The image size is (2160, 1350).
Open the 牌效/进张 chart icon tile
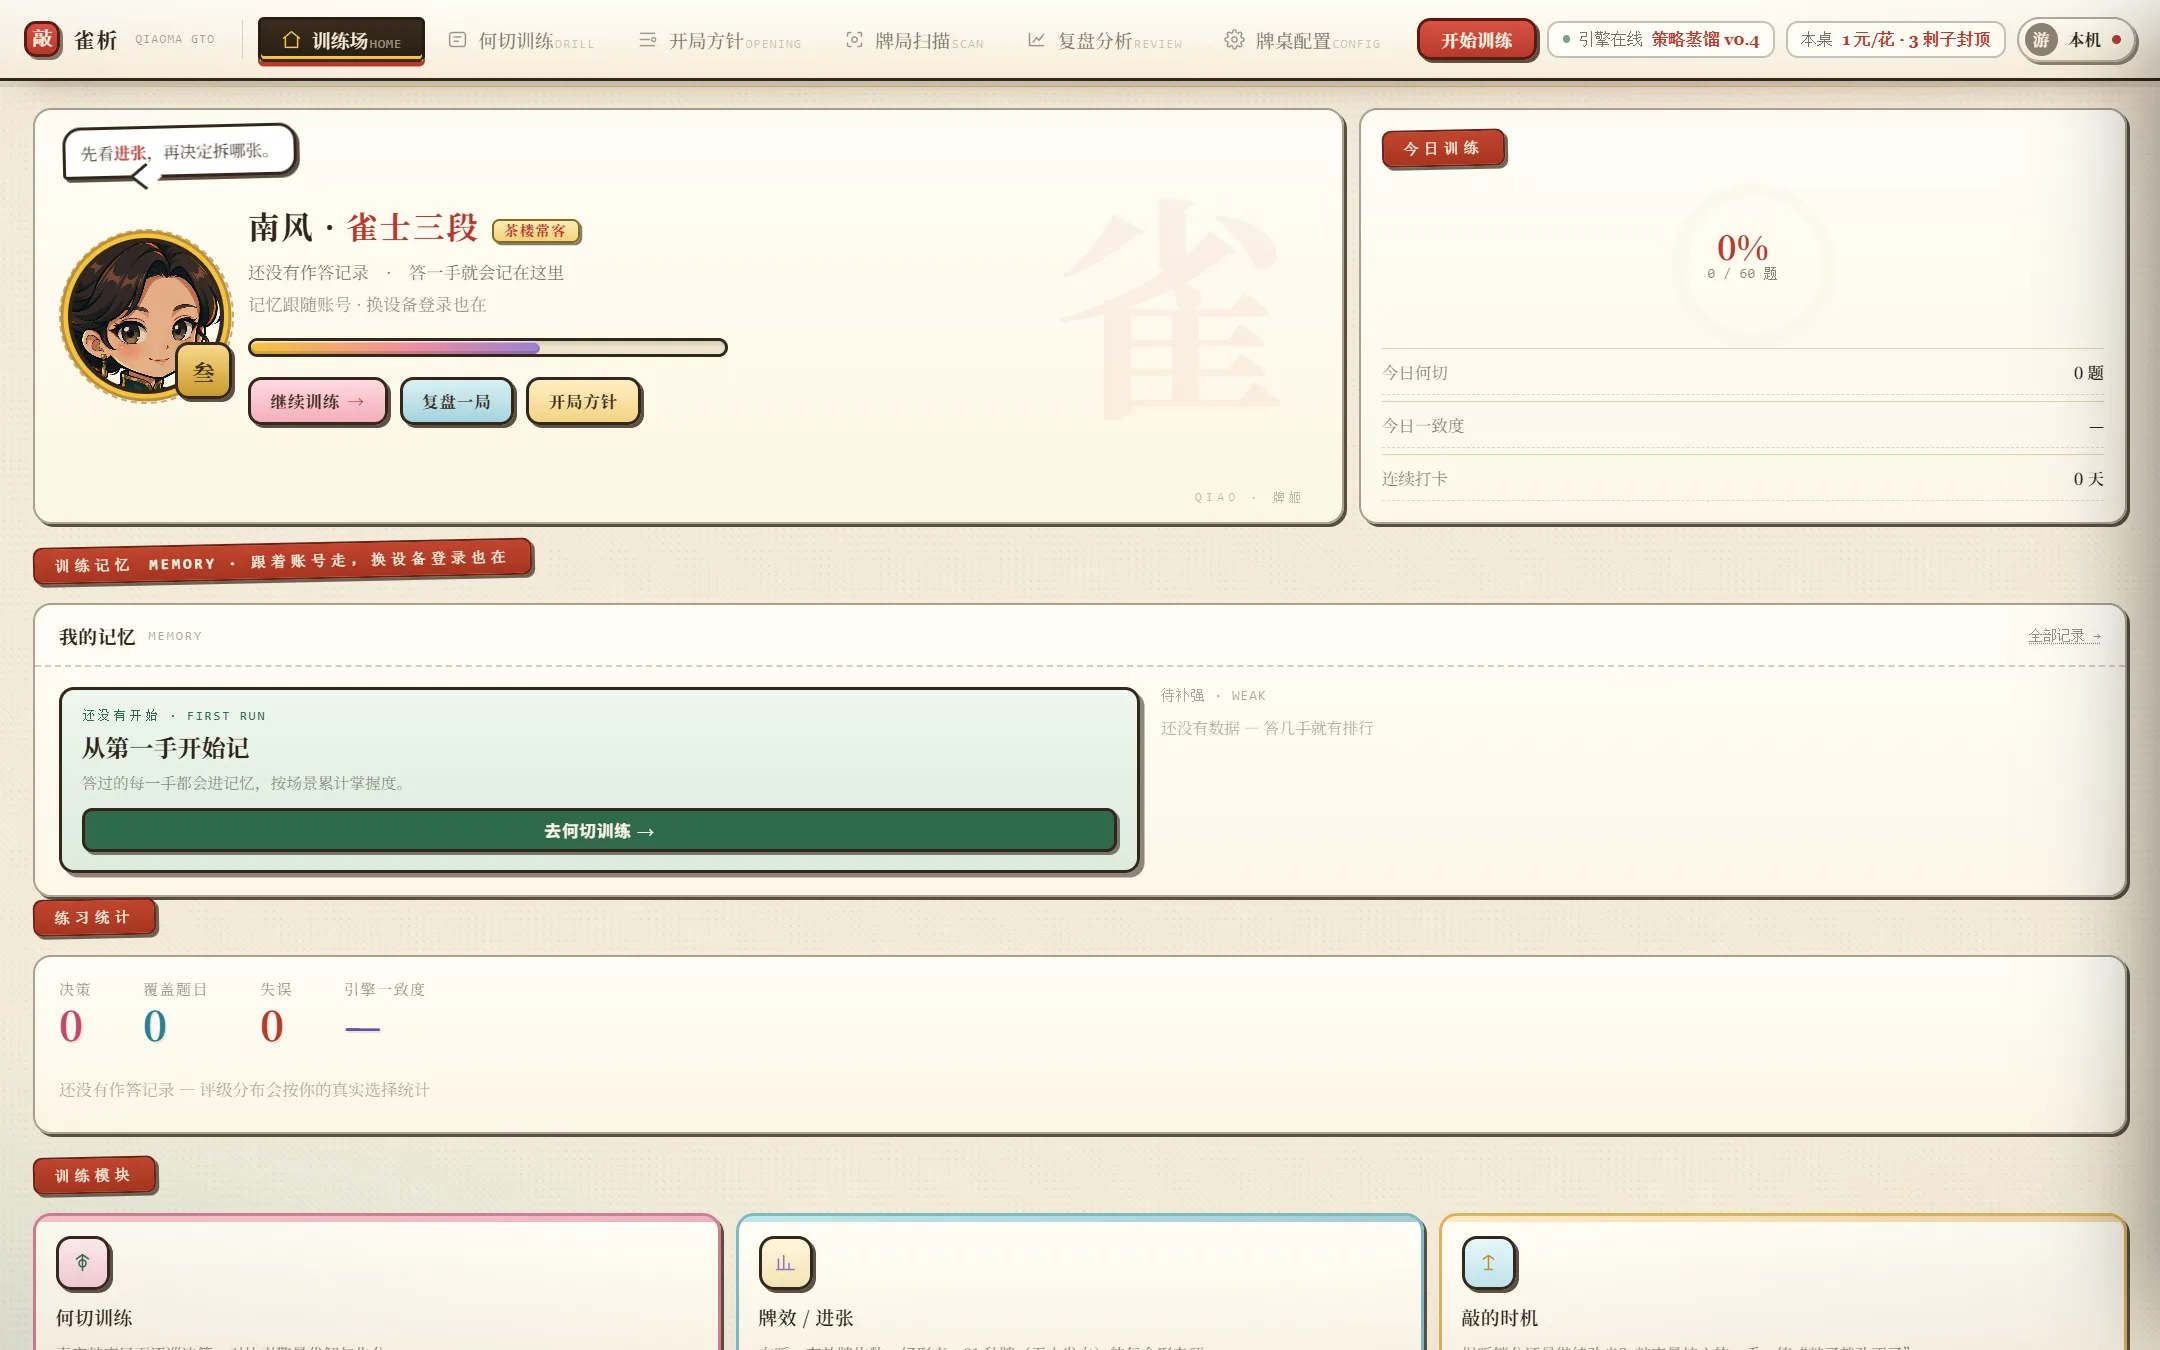pos(786,1263)
